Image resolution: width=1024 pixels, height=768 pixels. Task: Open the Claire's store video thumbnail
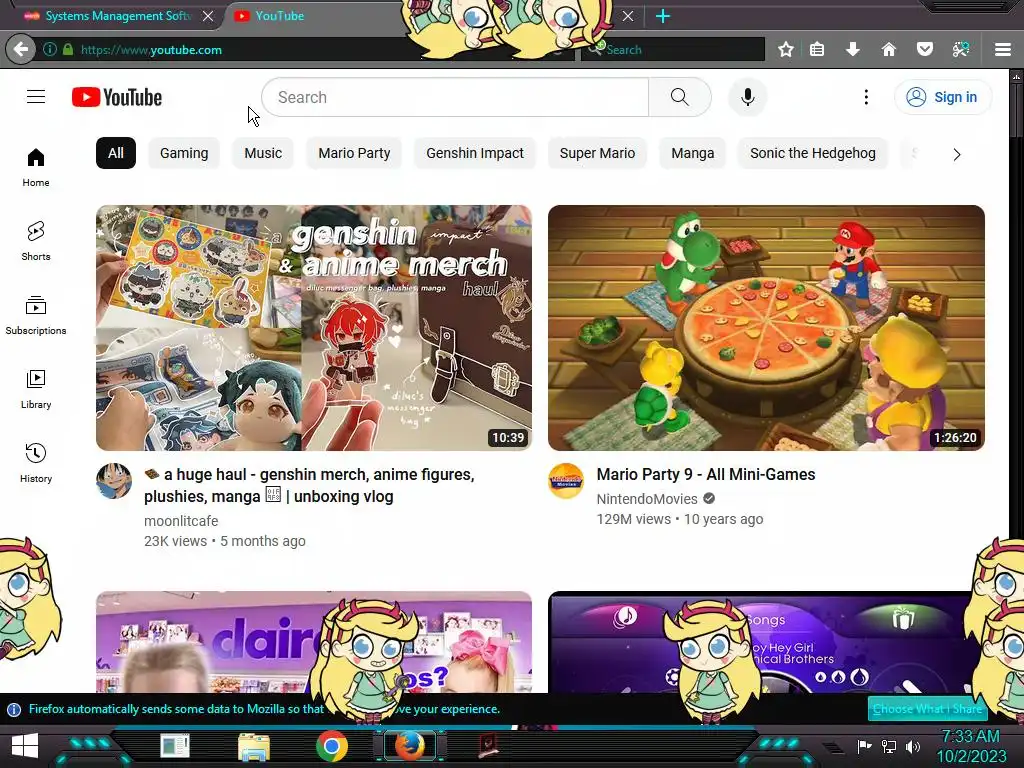pos(313,642)
